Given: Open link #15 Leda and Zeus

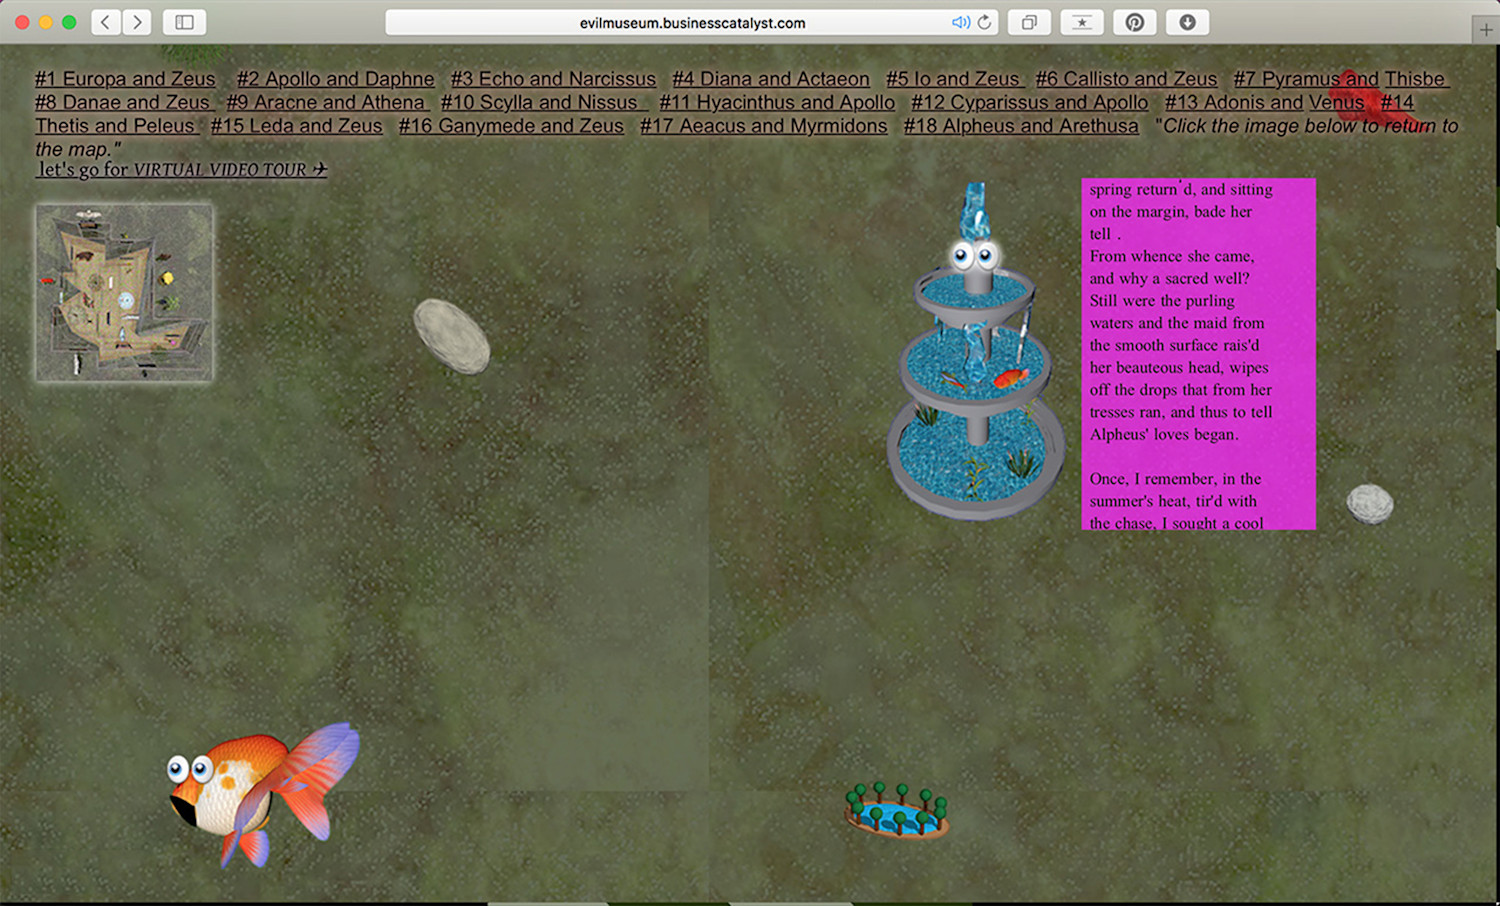Looking at the screenshot, I should pos(296,126).
